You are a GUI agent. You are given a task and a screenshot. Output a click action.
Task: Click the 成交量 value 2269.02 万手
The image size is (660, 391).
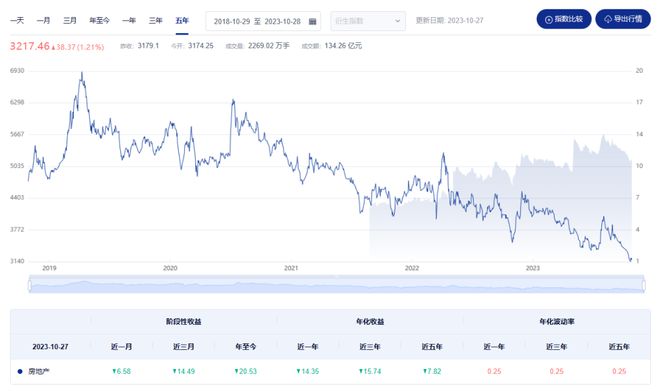pyautogui.click(x=269, y=45)
